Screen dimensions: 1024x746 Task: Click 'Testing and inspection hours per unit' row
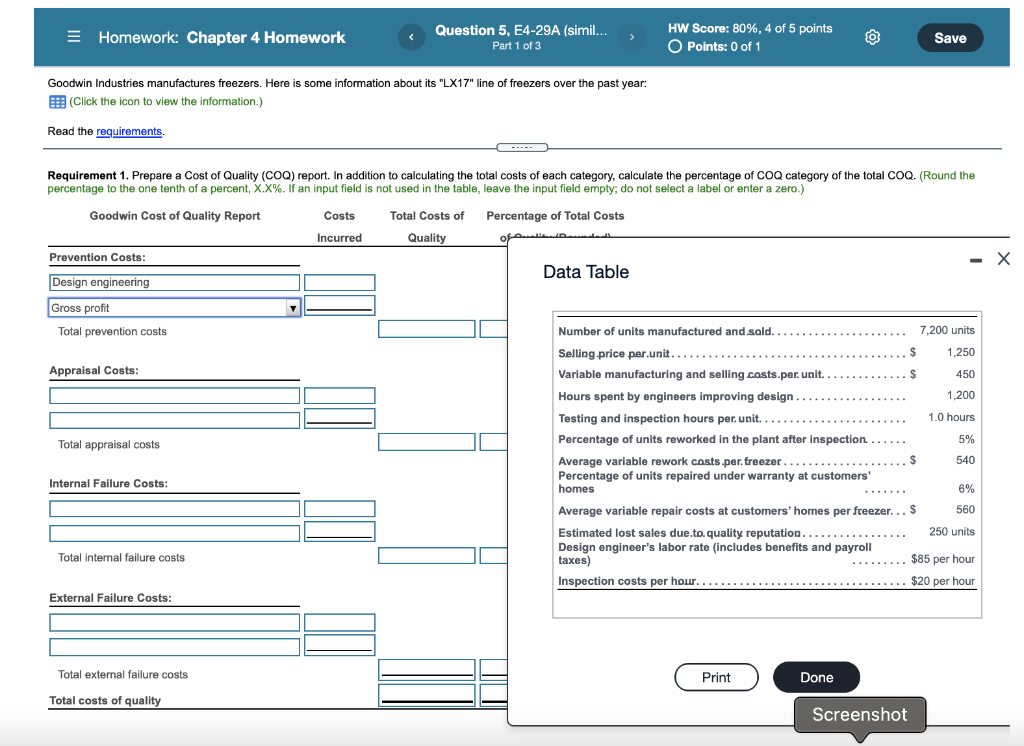coord(766,417)
